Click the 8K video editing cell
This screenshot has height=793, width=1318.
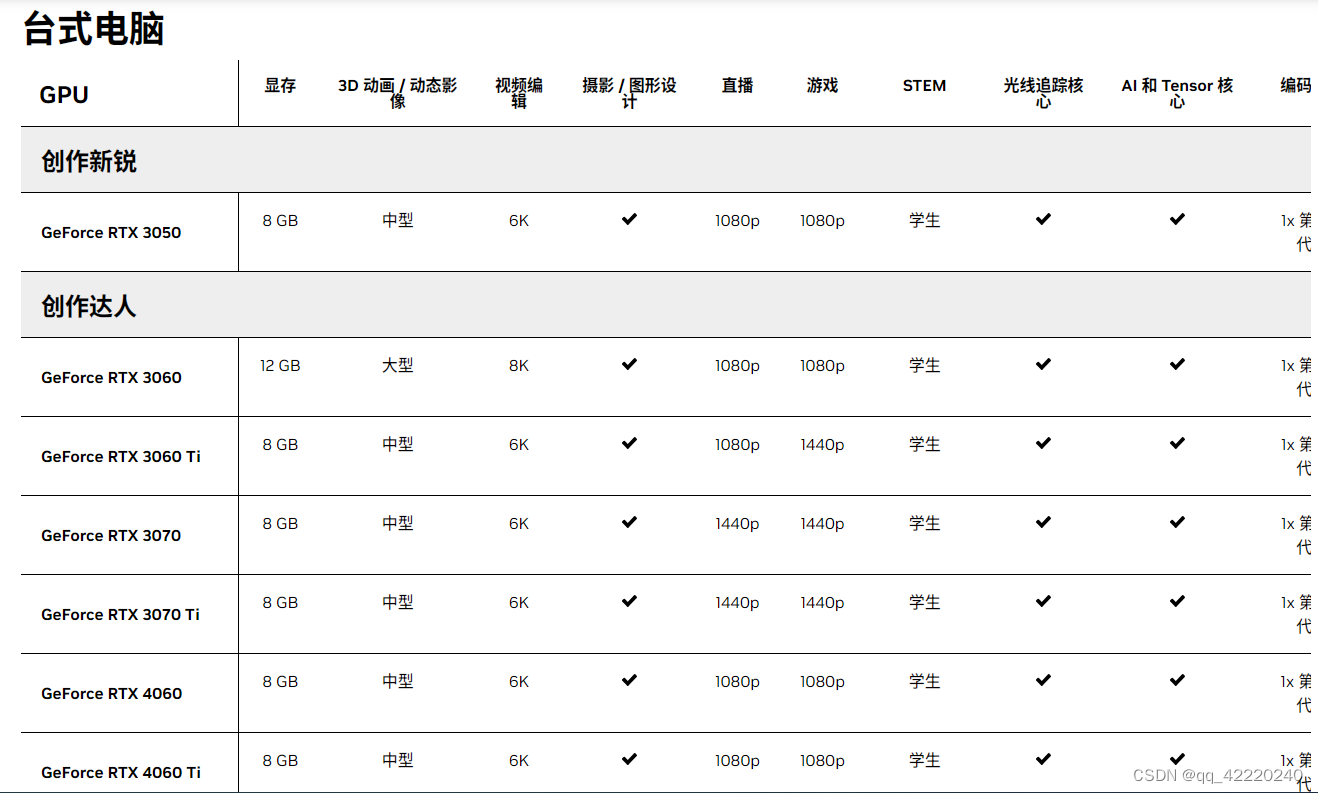pos(519,366)
